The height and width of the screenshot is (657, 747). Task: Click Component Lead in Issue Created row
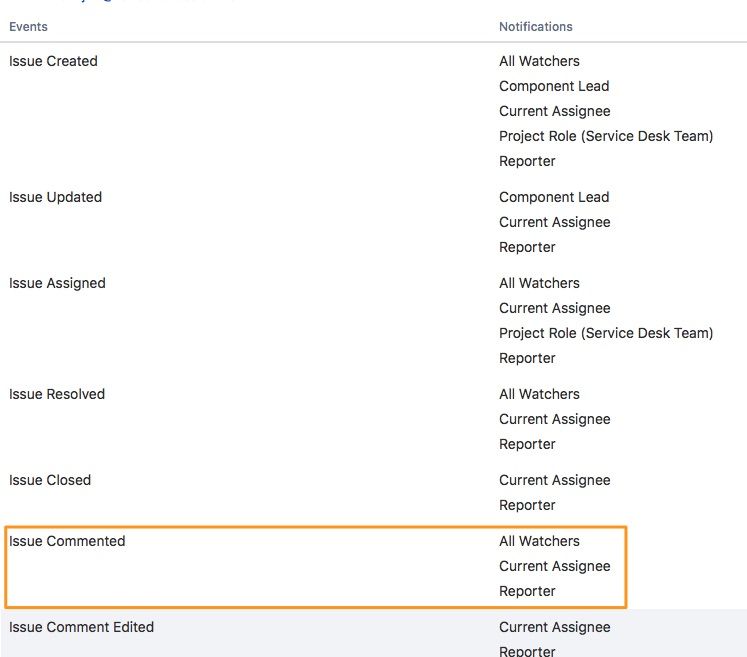554,86
